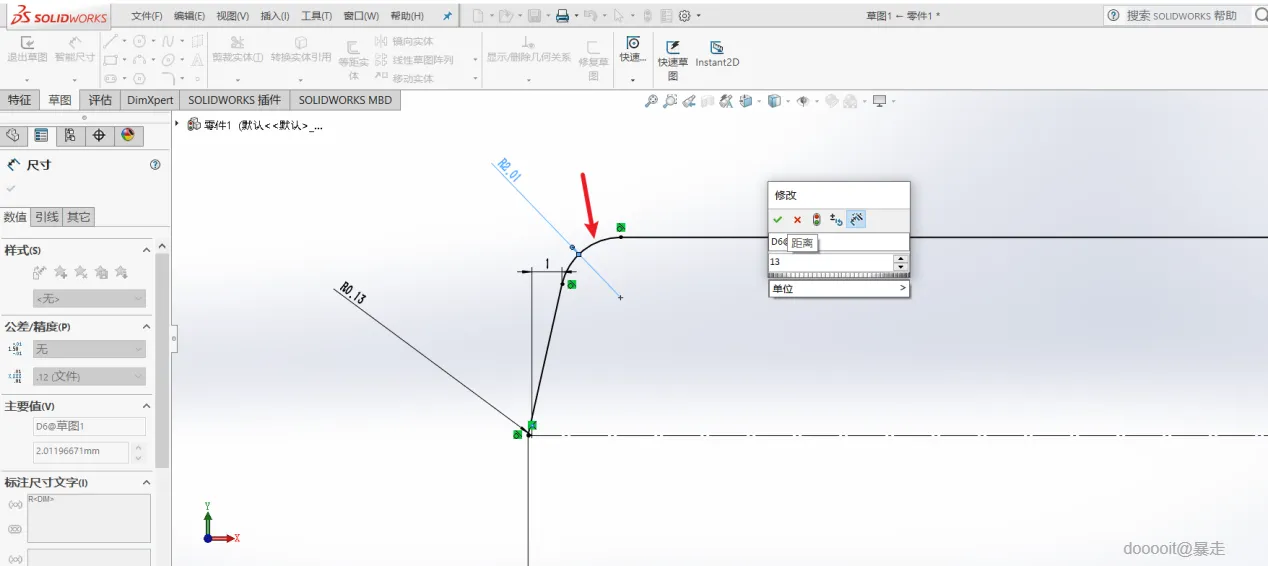The image size is (1268, 566).
Task: Open the options gear icon
Action: [x=685, y=16]
